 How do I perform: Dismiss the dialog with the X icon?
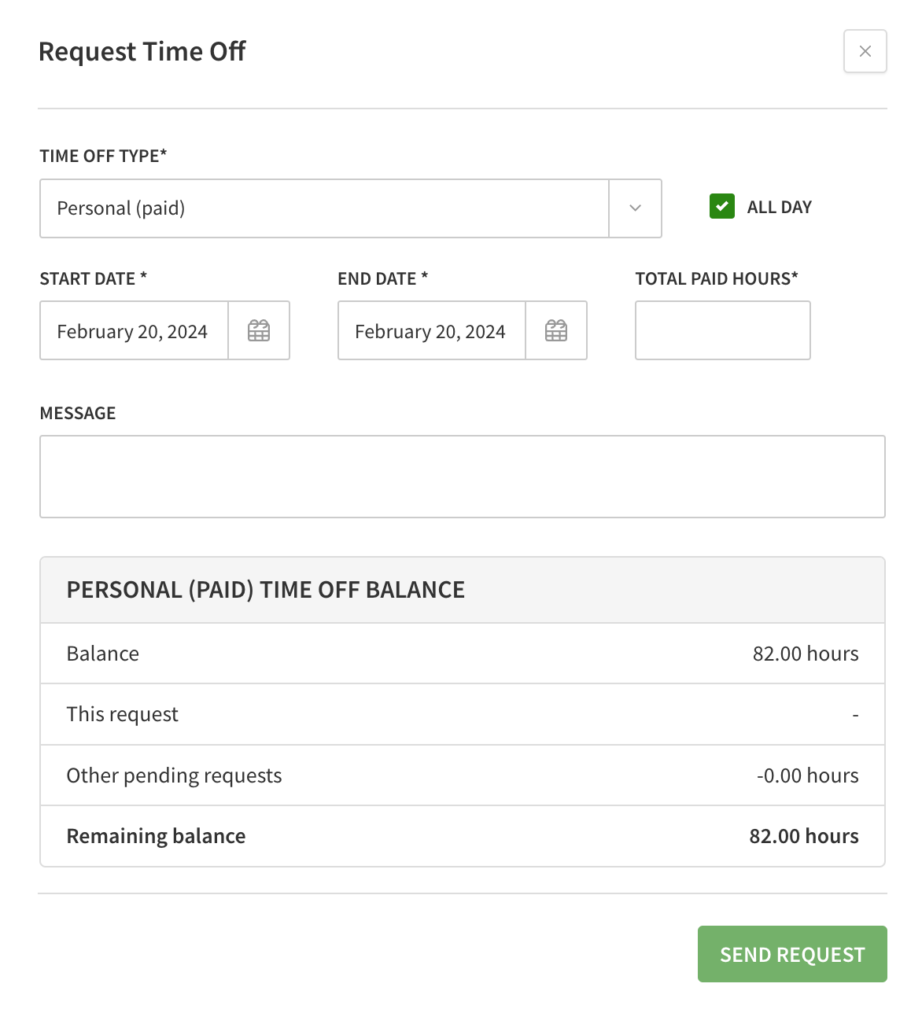tap(864, 51)
